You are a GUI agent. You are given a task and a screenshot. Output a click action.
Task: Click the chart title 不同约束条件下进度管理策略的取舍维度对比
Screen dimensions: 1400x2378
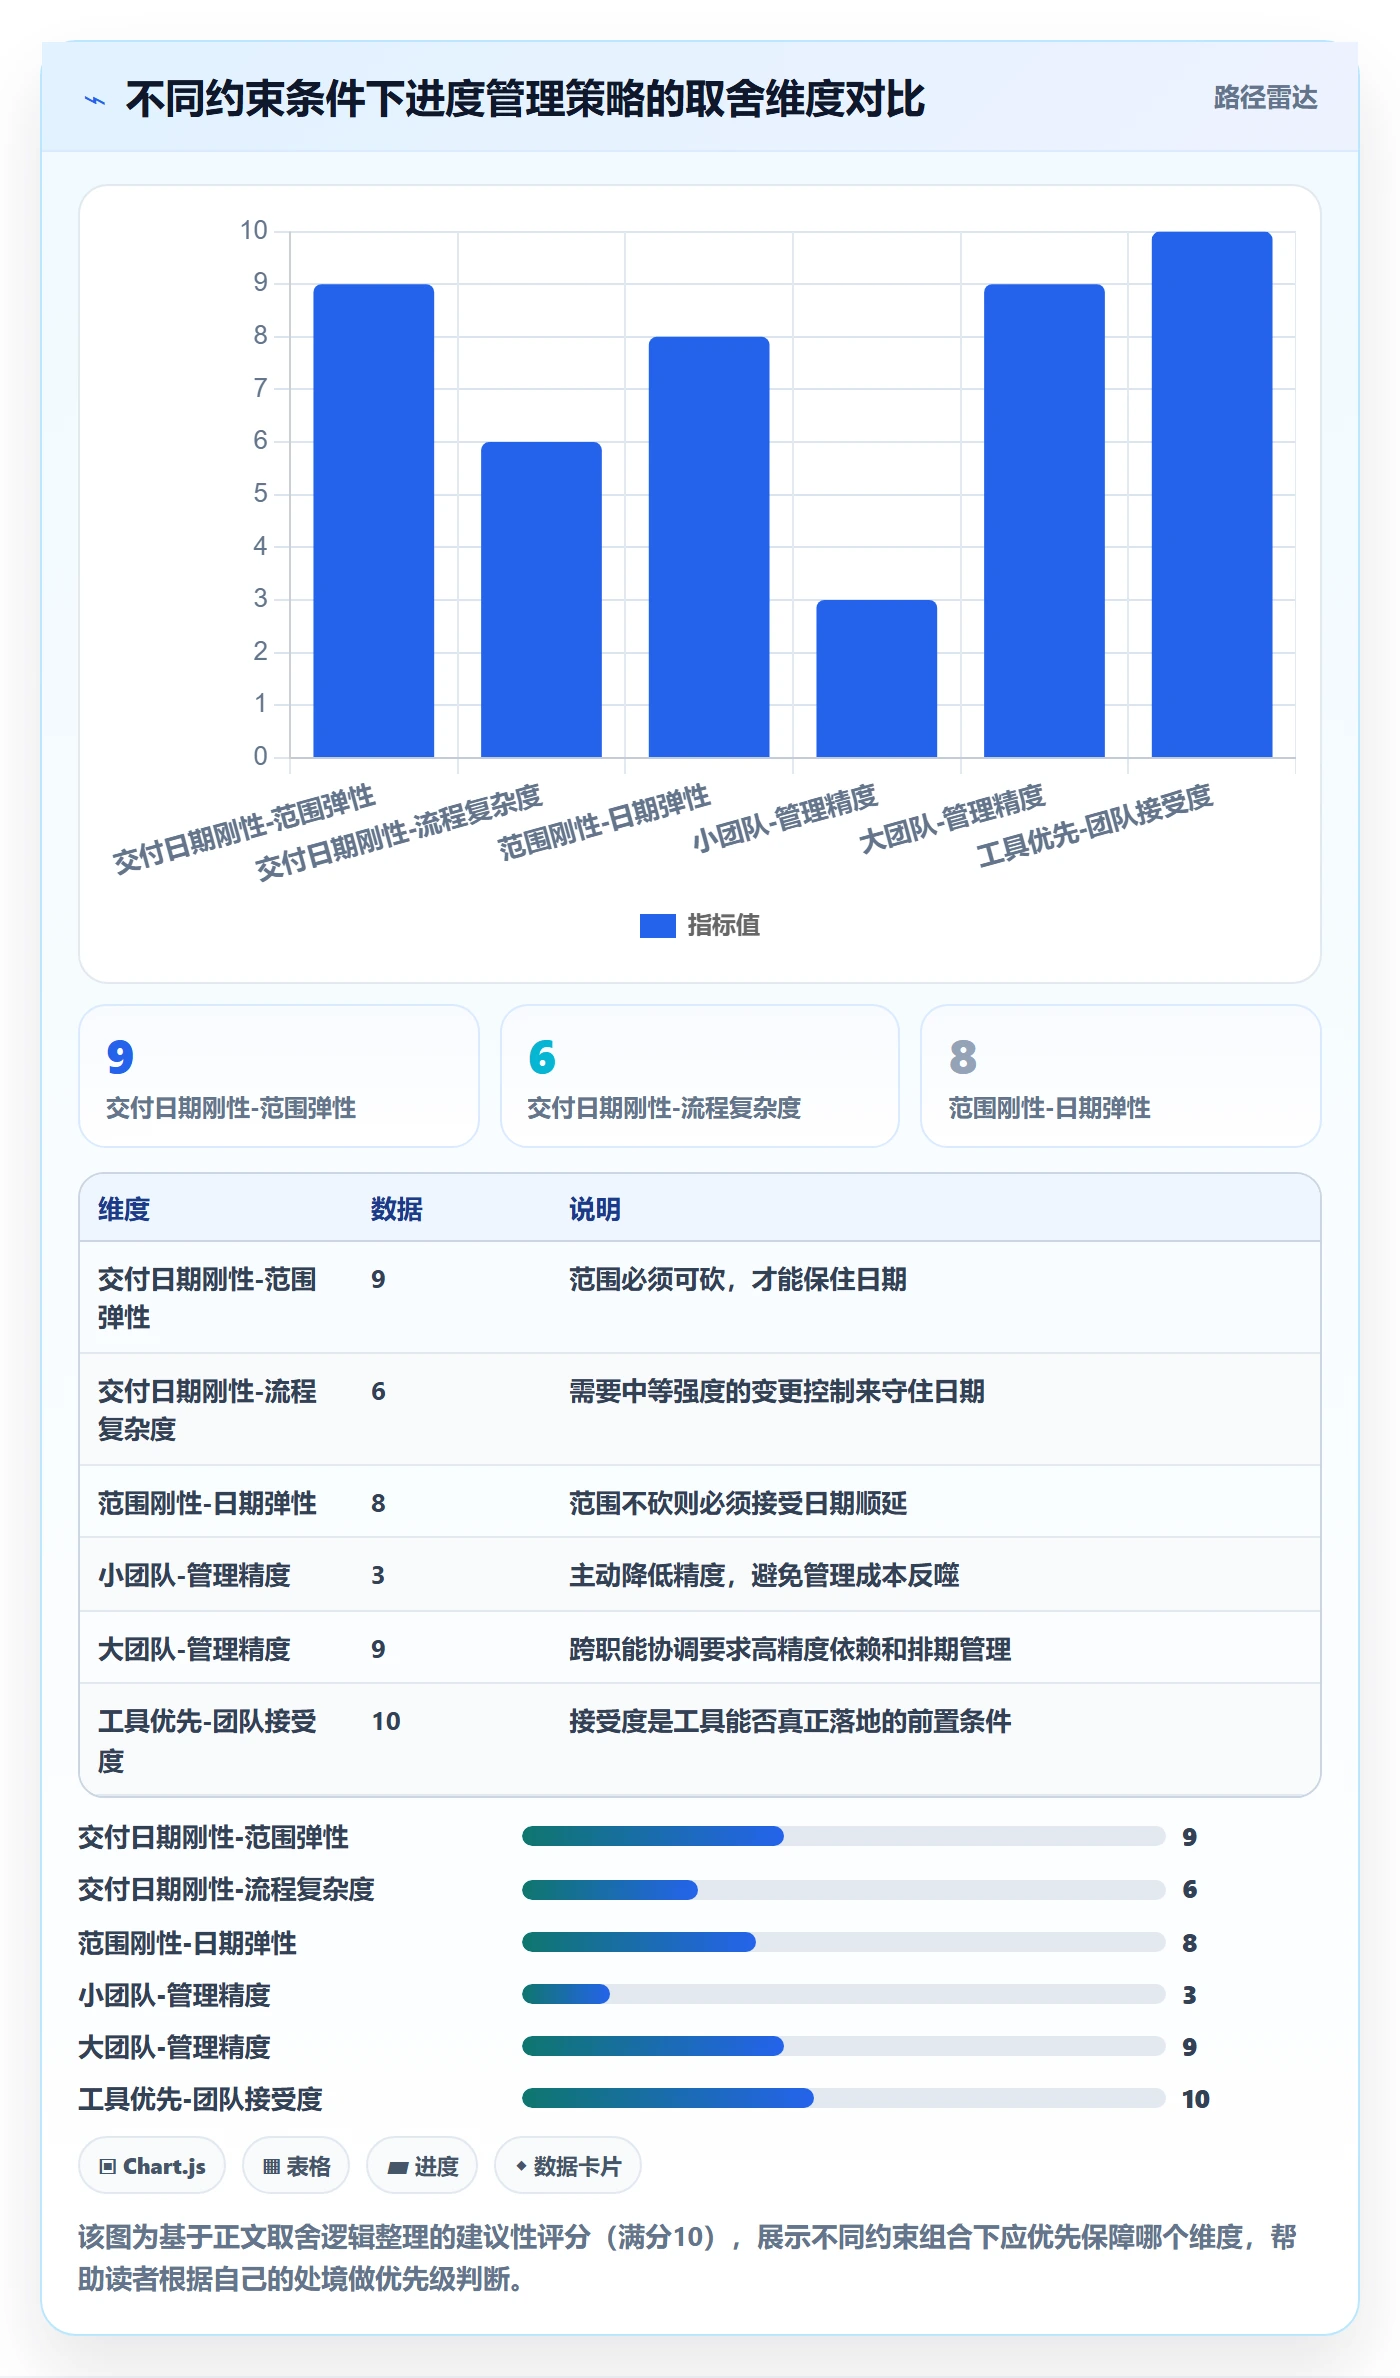(525, 99)
